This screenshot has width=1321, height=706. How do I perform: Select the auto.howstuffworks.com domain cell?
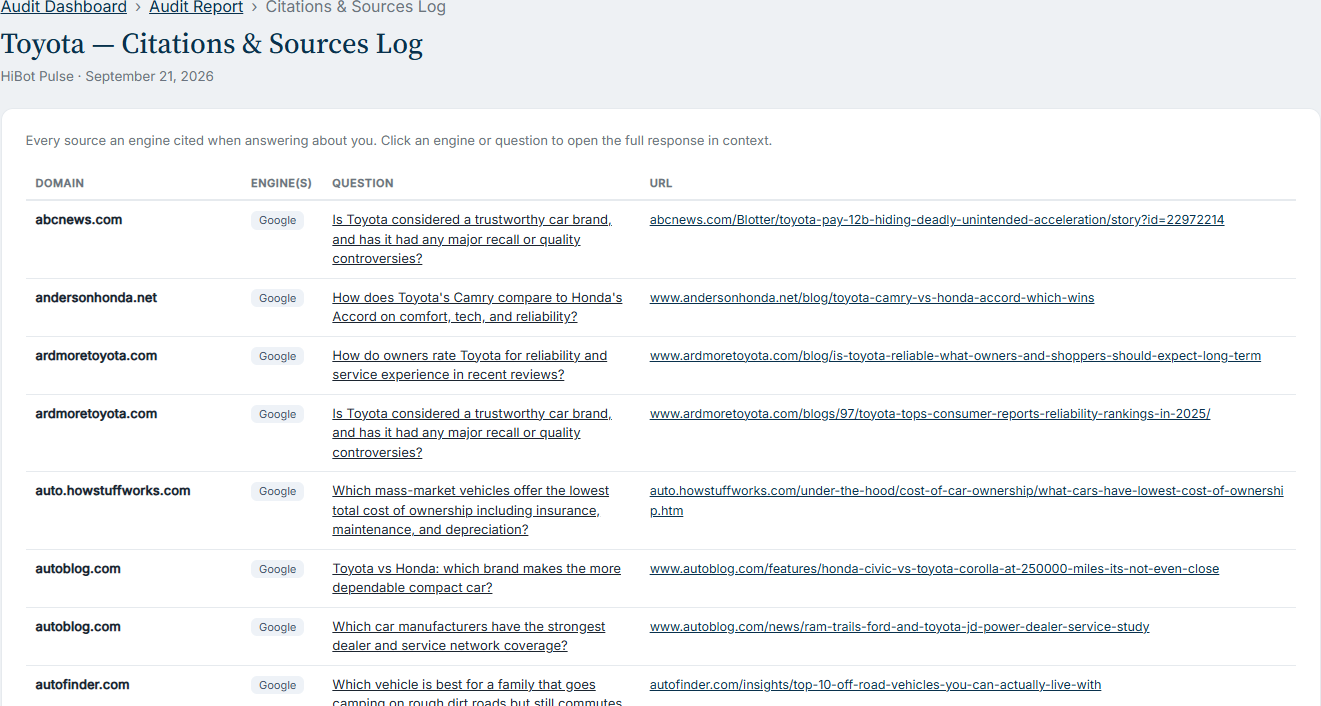tap(113, 491)
